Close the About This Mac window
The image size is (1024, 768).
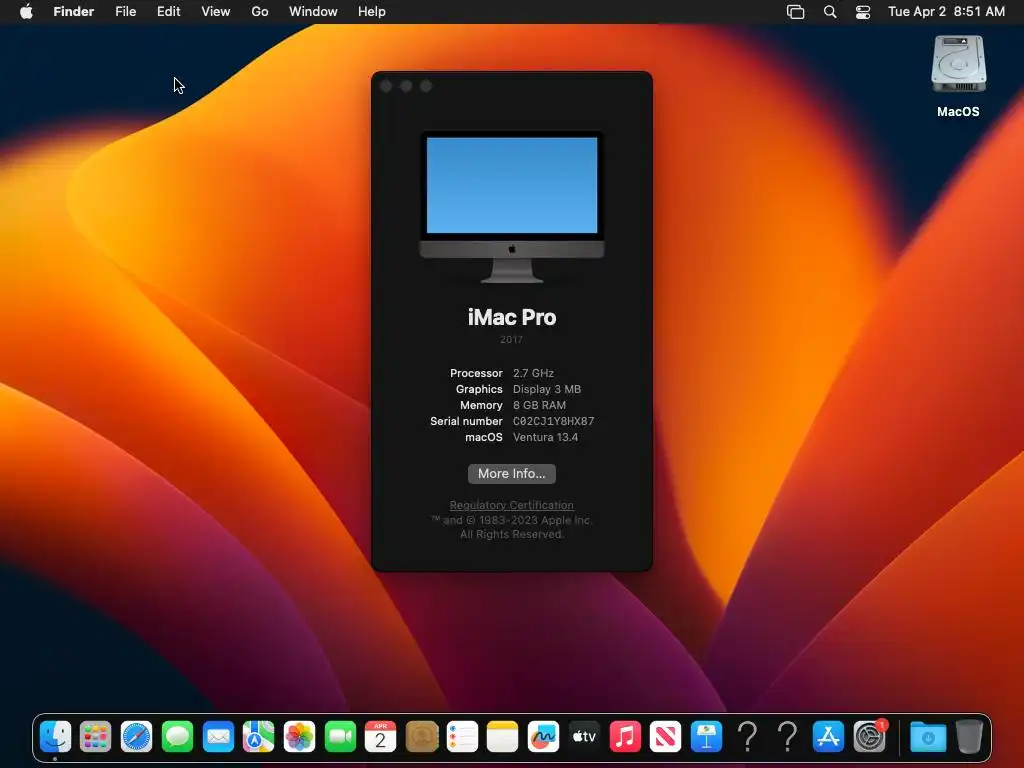(x=386, y=86)
